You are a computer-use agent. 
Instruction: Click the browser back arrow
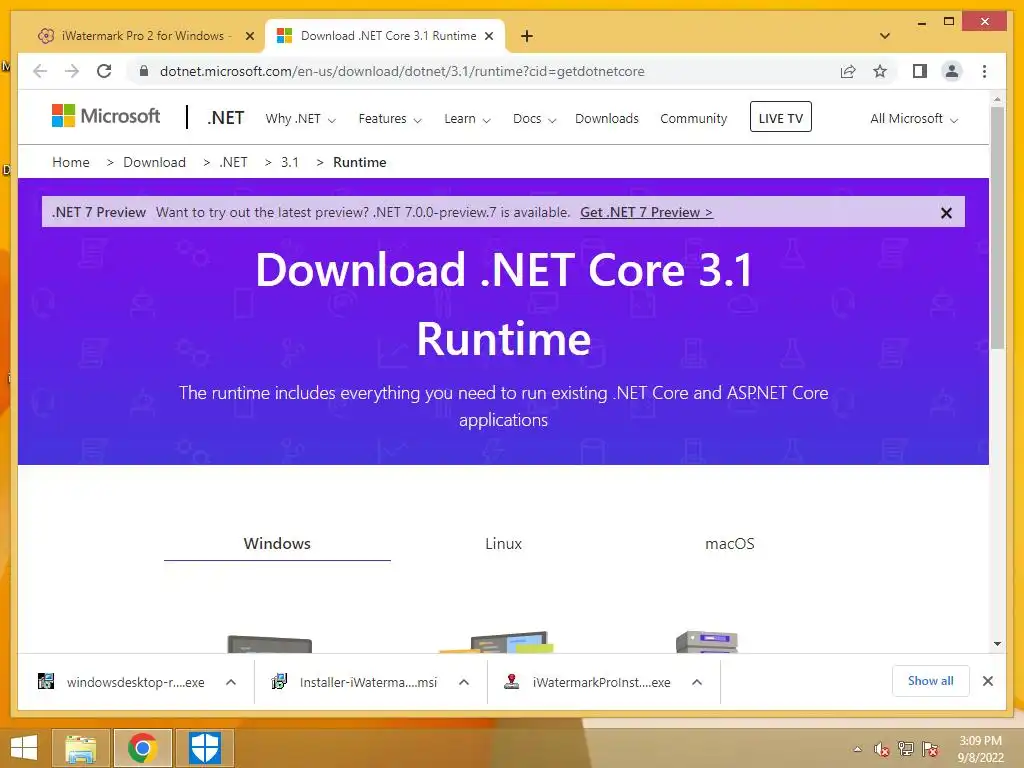(x=40, y=71)
